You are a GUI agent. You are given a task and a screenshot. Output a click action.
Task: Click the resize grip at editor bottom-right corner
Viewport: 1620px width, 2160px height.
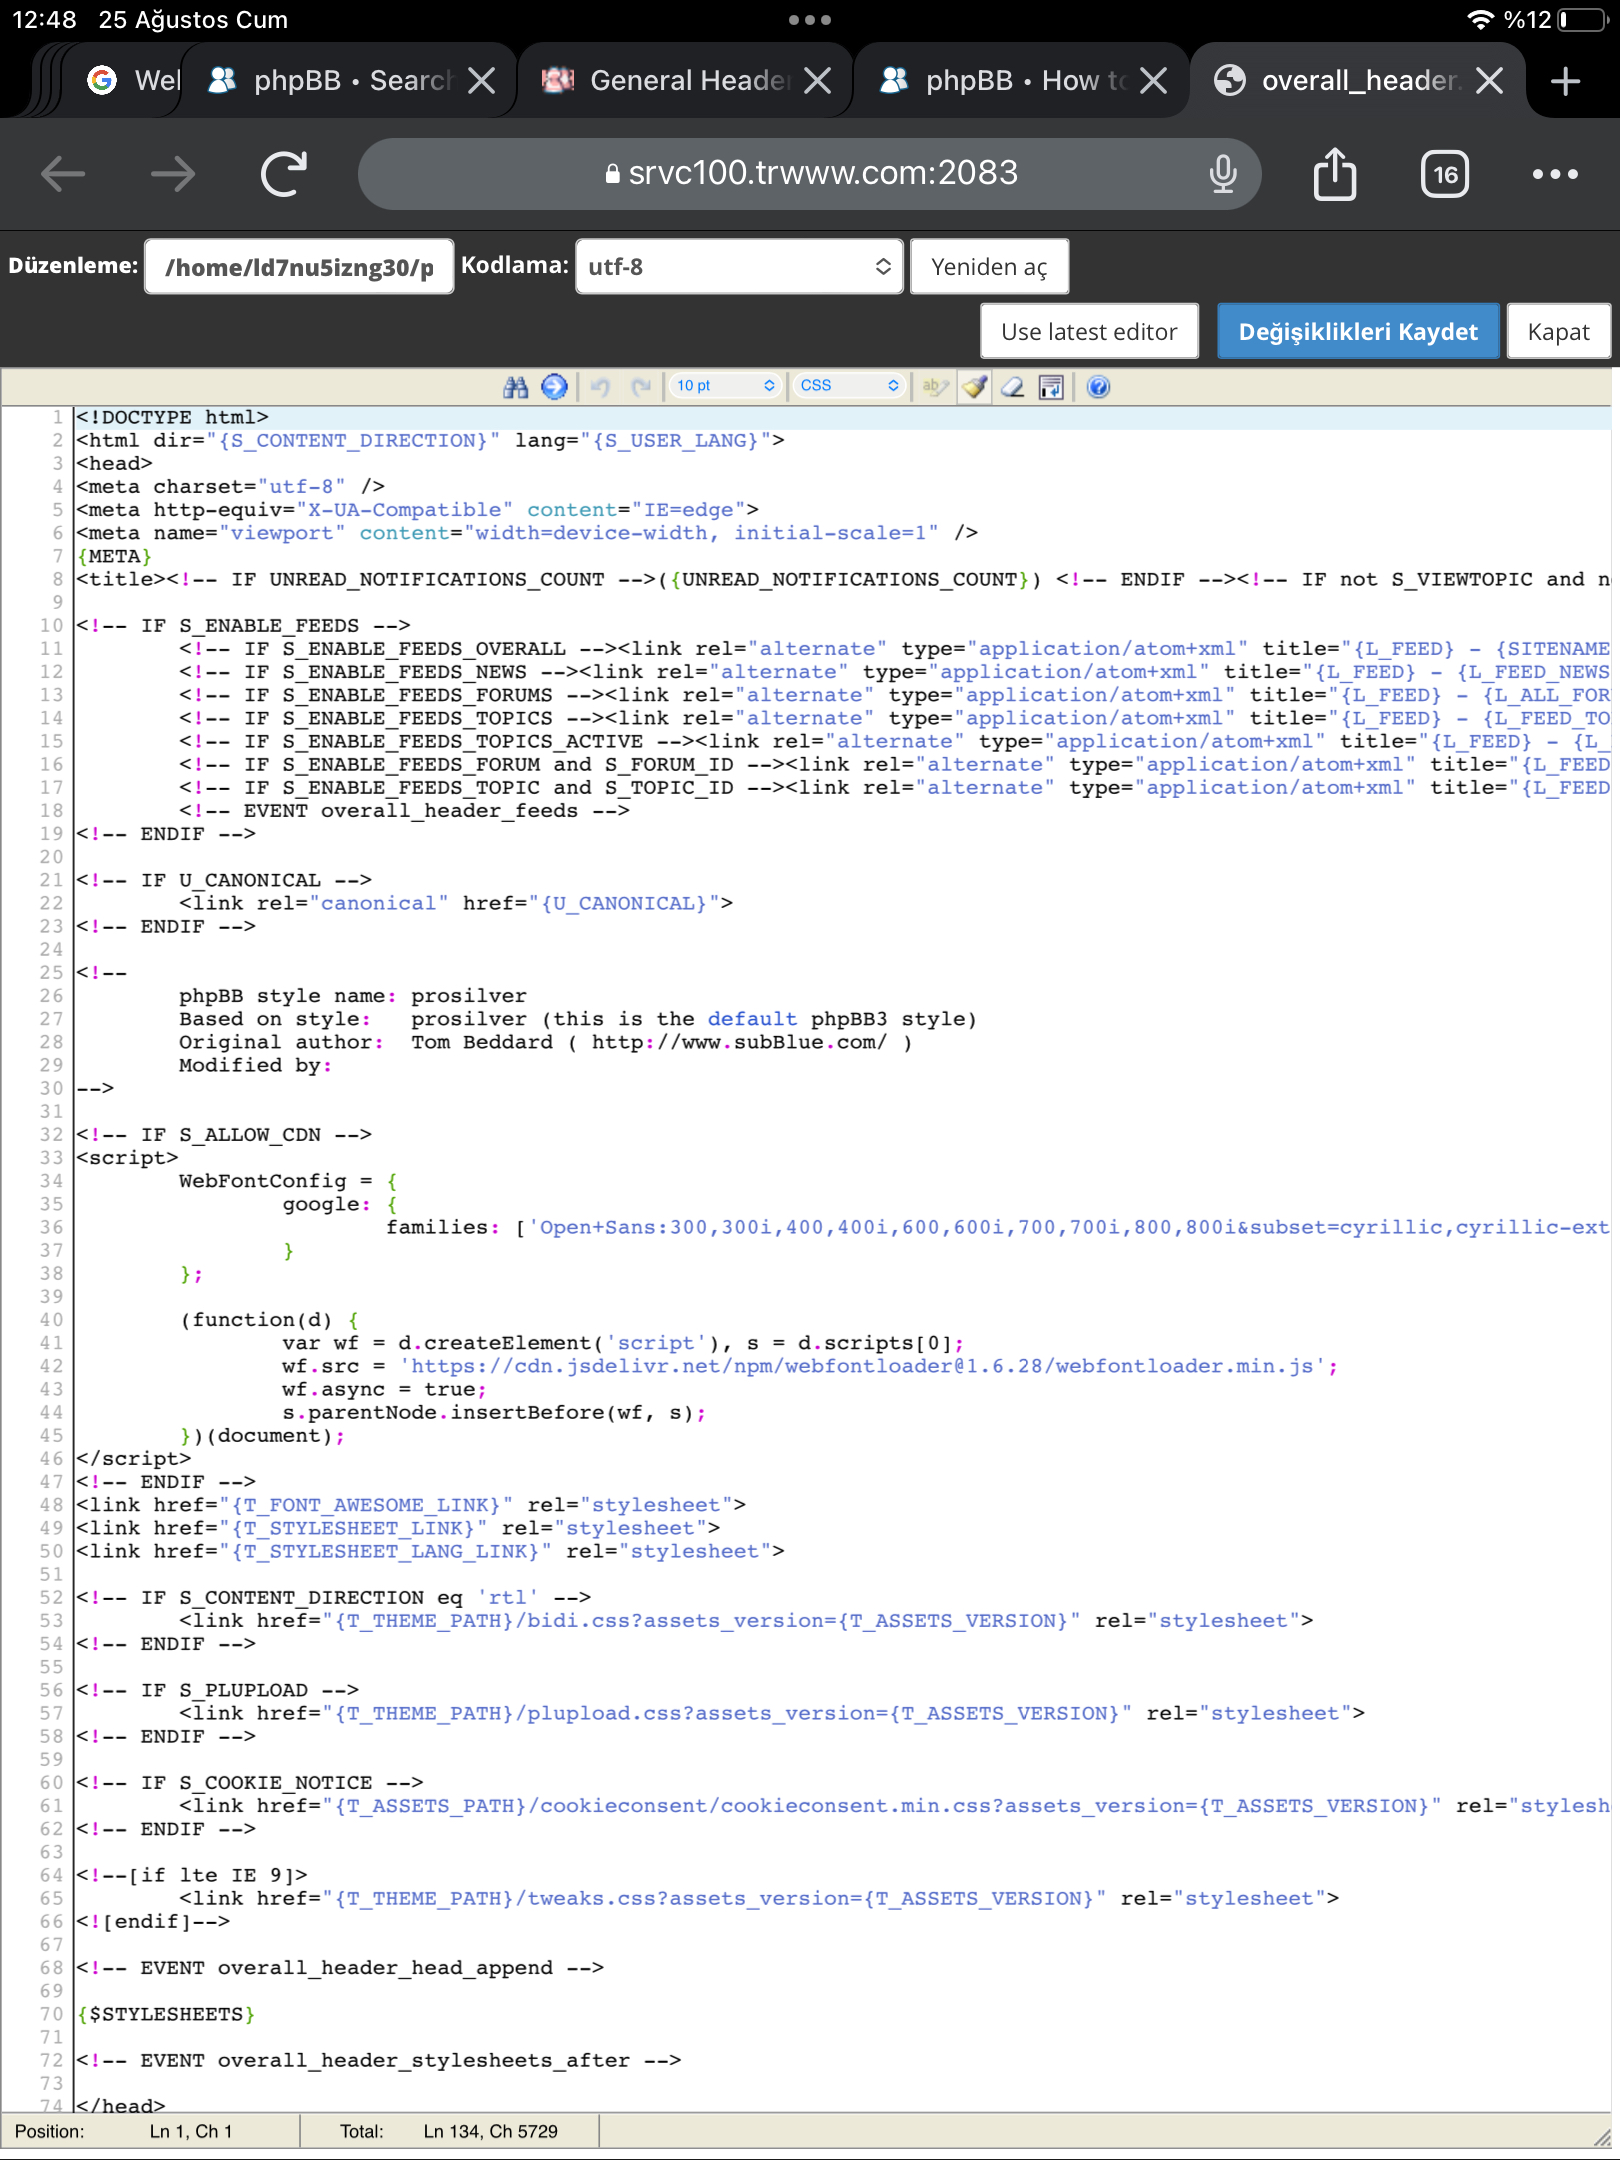point(1601,2137)
